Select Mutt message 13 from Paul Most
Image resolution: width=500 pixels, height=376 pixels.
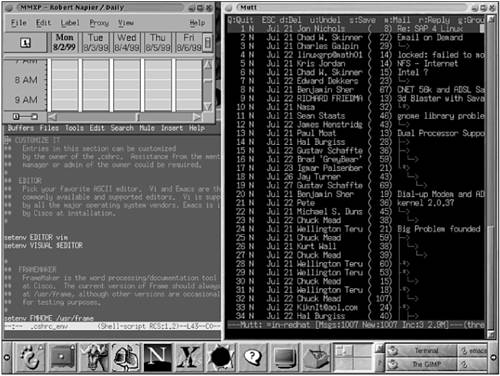[356, 133]
